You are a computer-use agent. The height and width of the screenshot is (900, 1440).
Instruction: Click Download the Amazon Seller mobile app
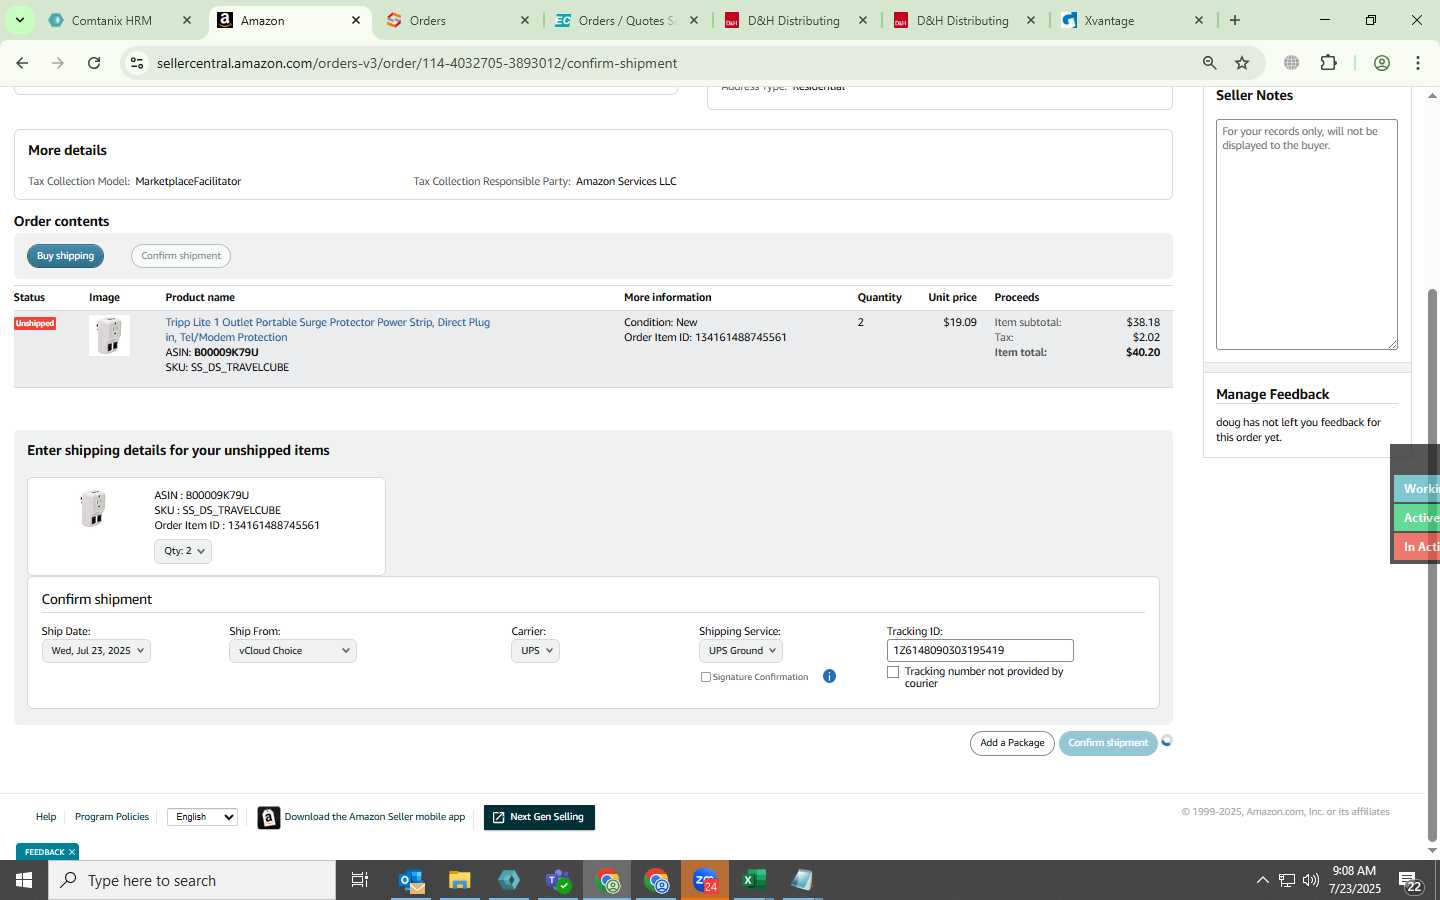tap(374, 817)
